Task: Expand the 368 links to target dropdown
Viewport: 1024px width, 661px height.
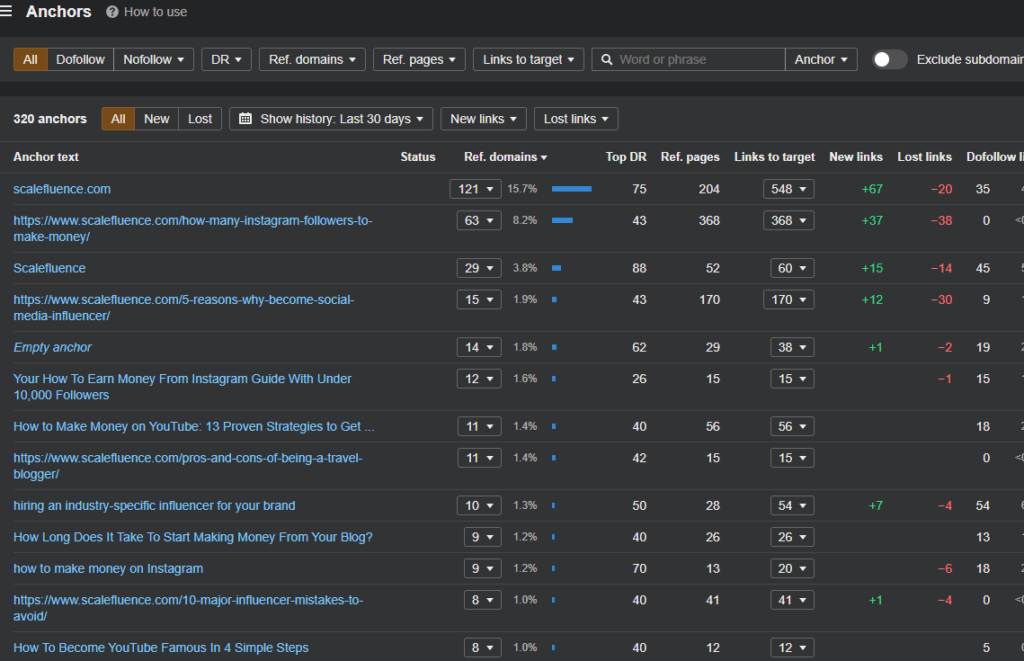Action: [788, 220]
